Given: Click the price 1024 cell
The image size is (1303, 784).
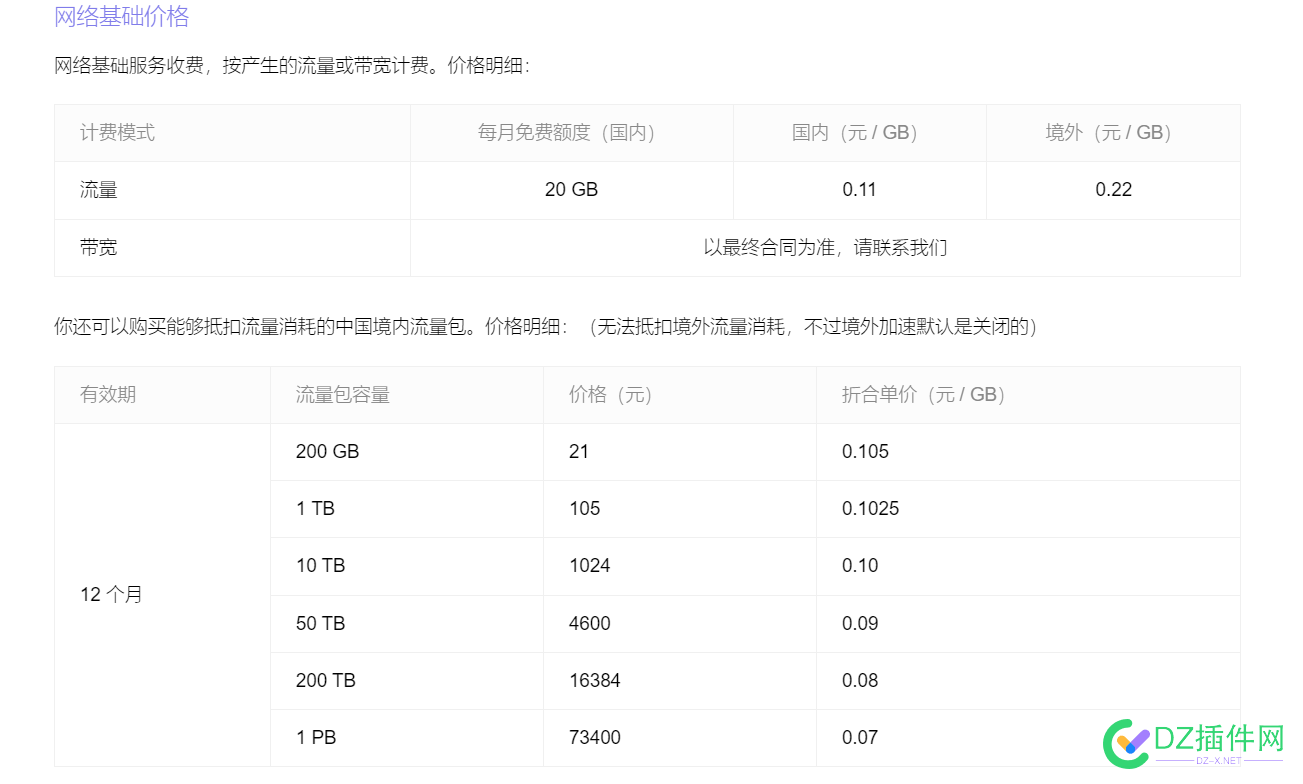Looking at the screenshot, I should [x=680, y=566].
